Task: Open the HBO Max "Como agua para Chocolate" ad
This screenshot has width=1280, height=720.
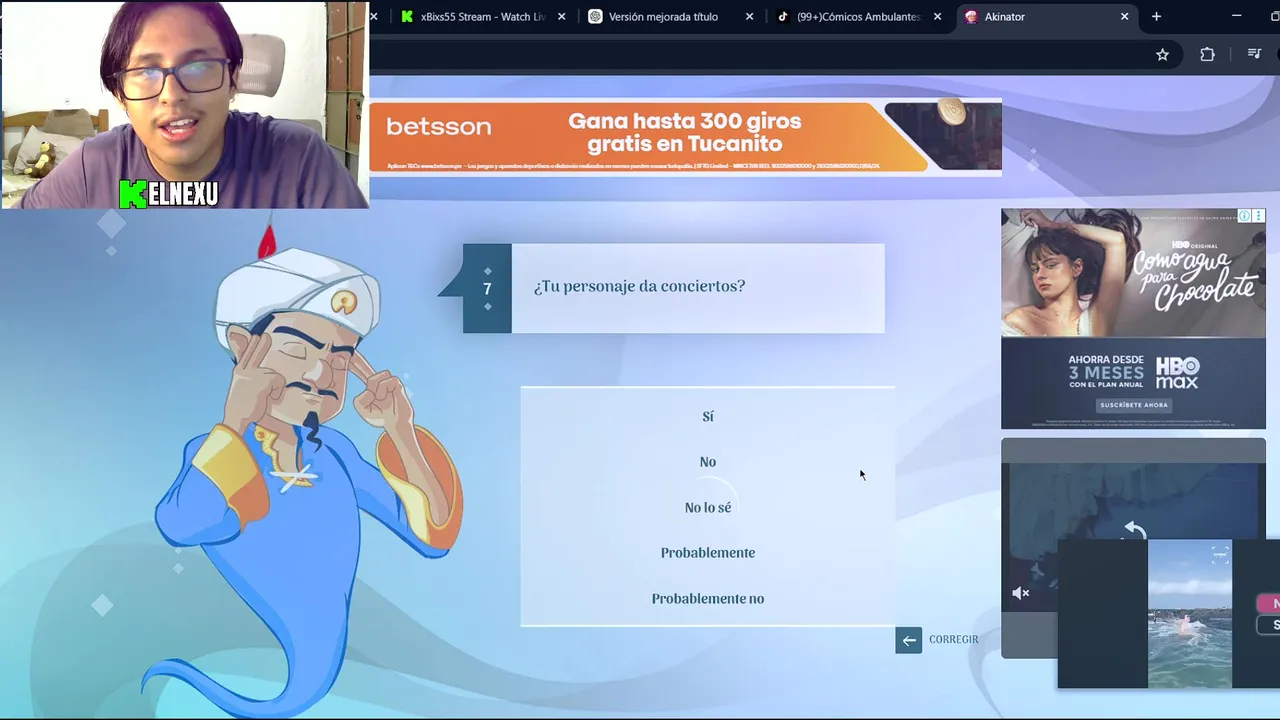Action: 1133,318
